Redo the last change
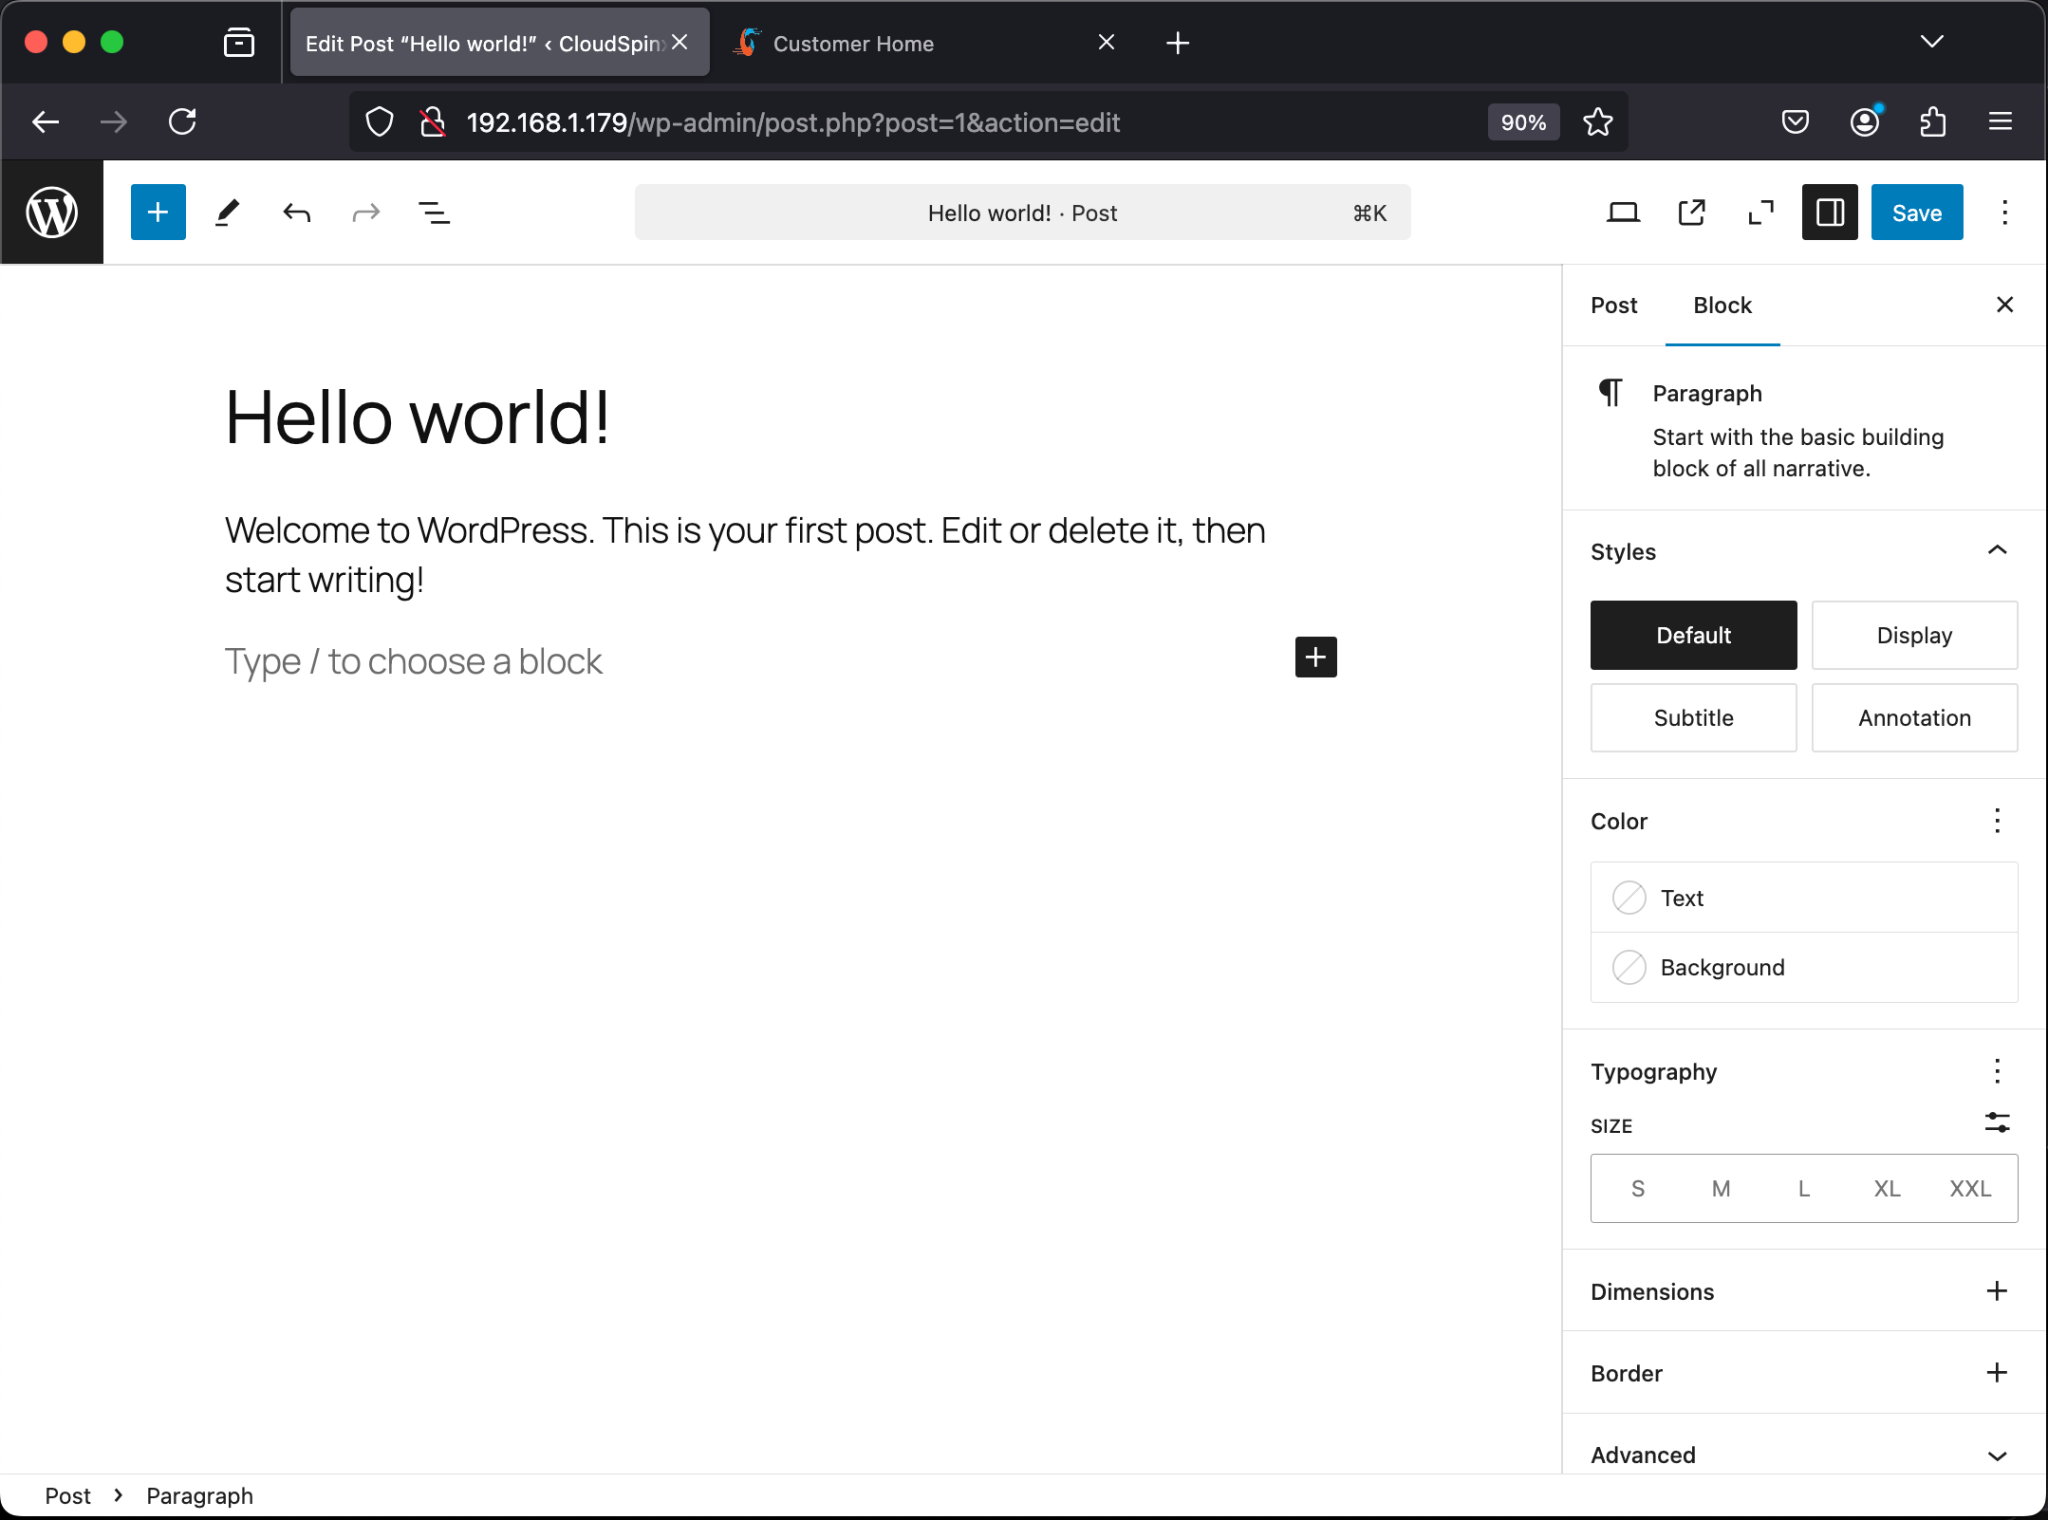Image resolution: width=2048 pixels, height=1520 pixels. [x=365, y=212]
